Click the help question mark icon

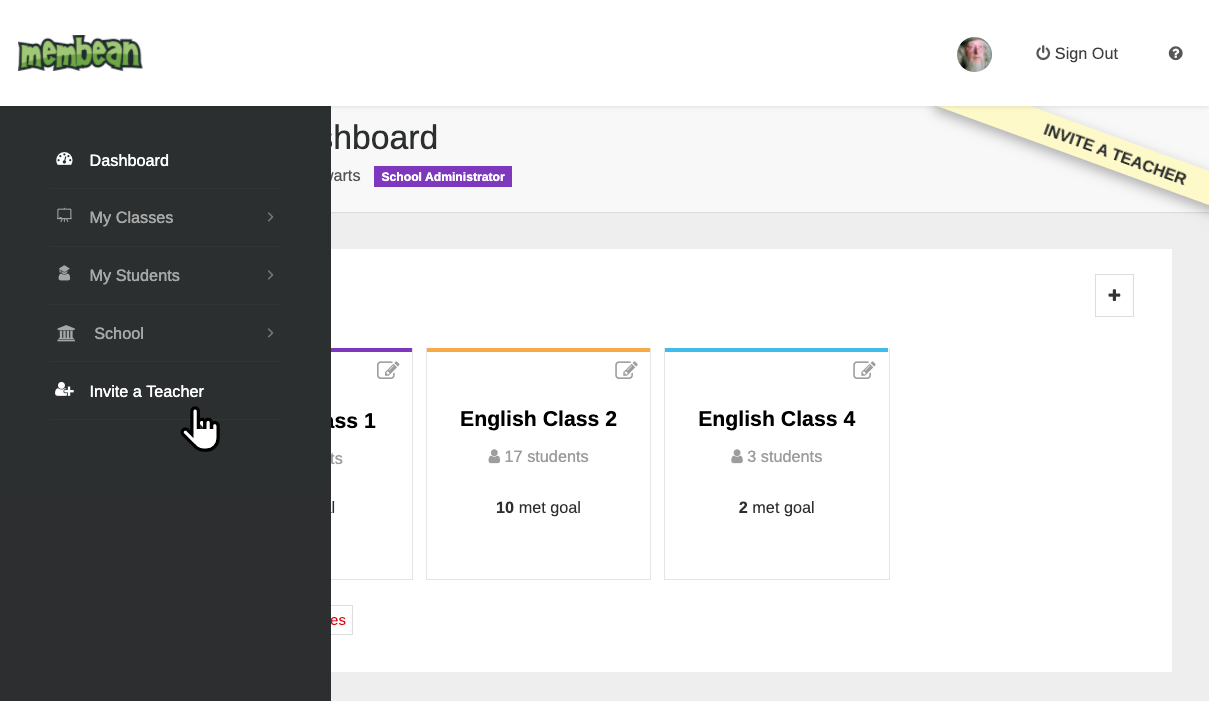1175,53
